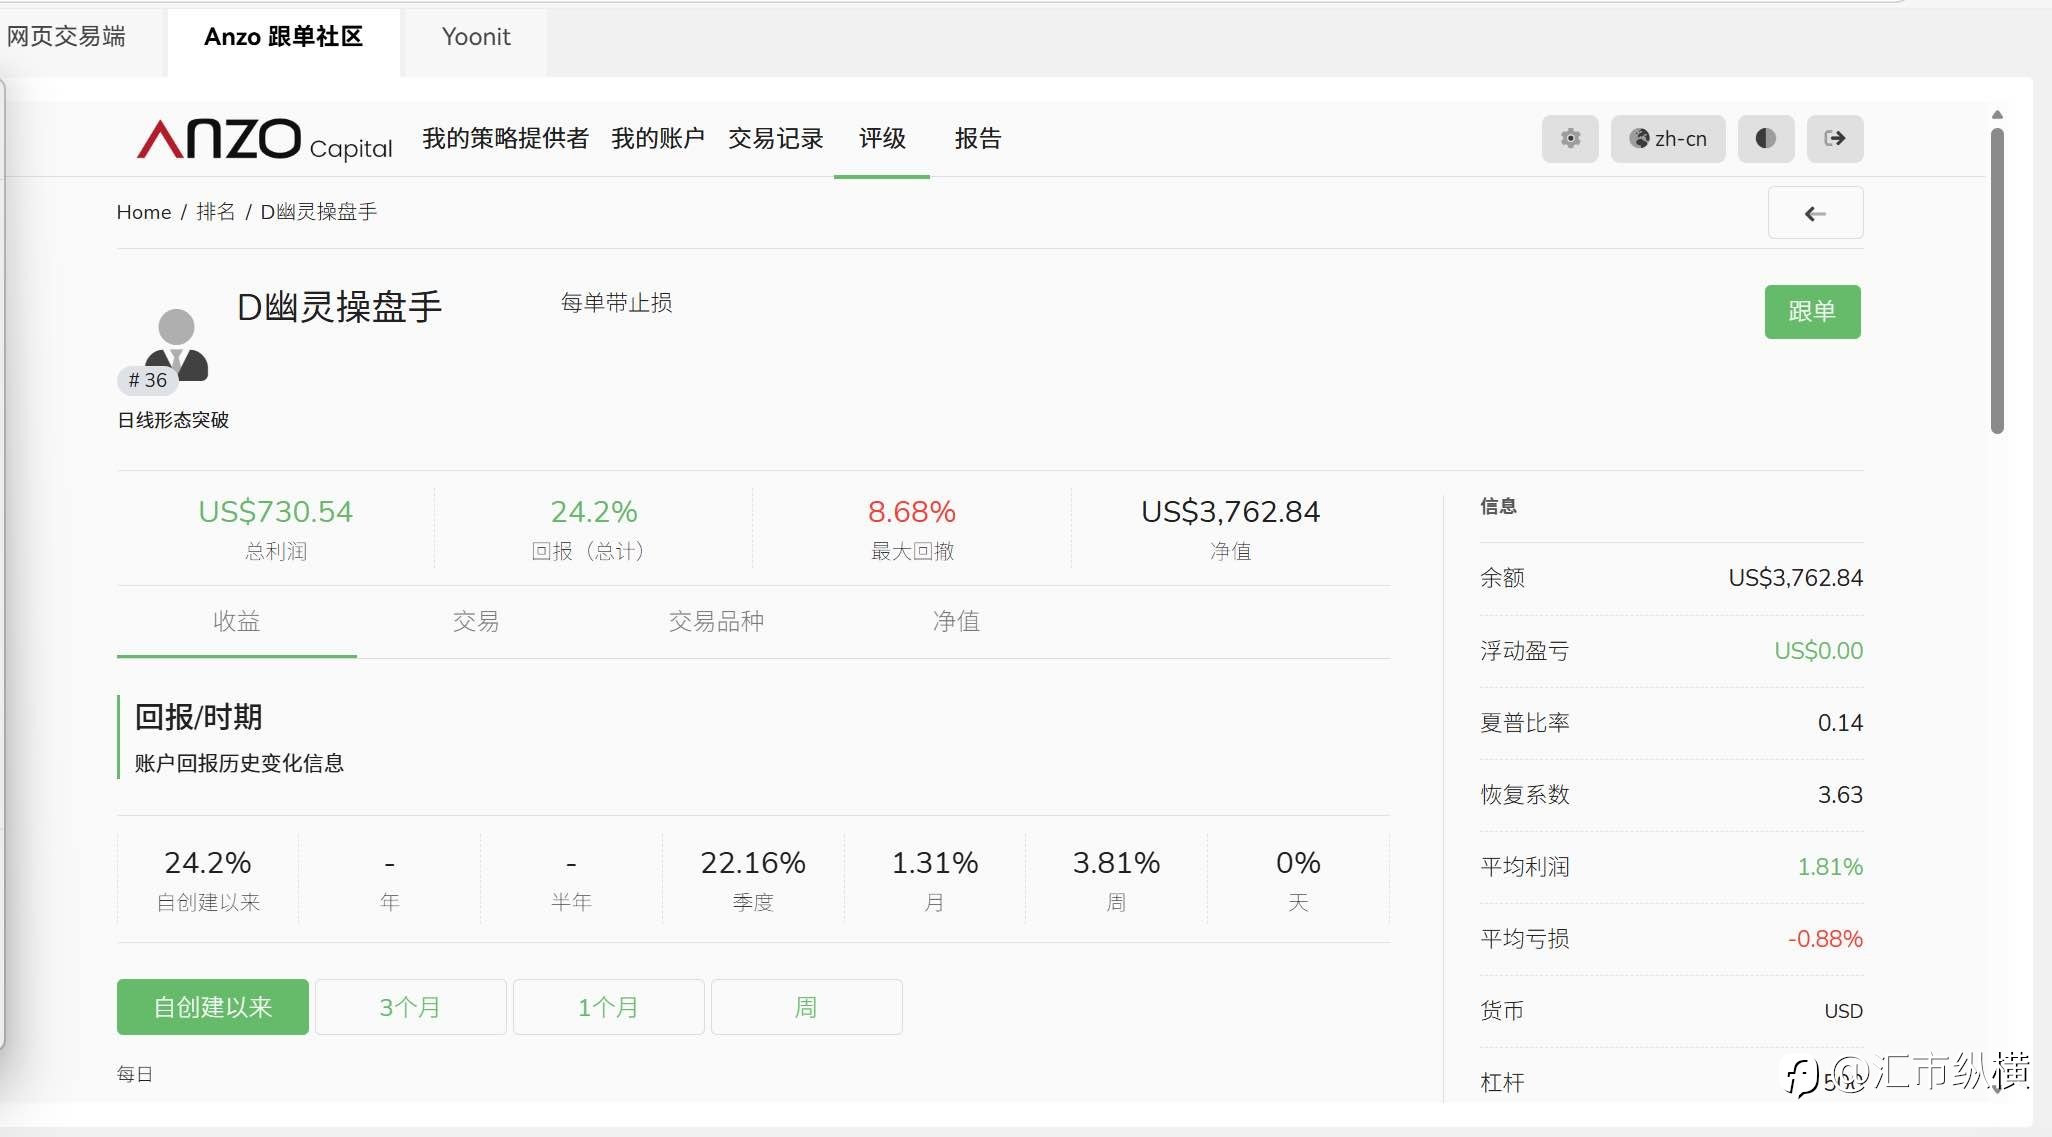Click the back arrow button
This screenshot has width=2052, height=1137.
point(1814,213)
